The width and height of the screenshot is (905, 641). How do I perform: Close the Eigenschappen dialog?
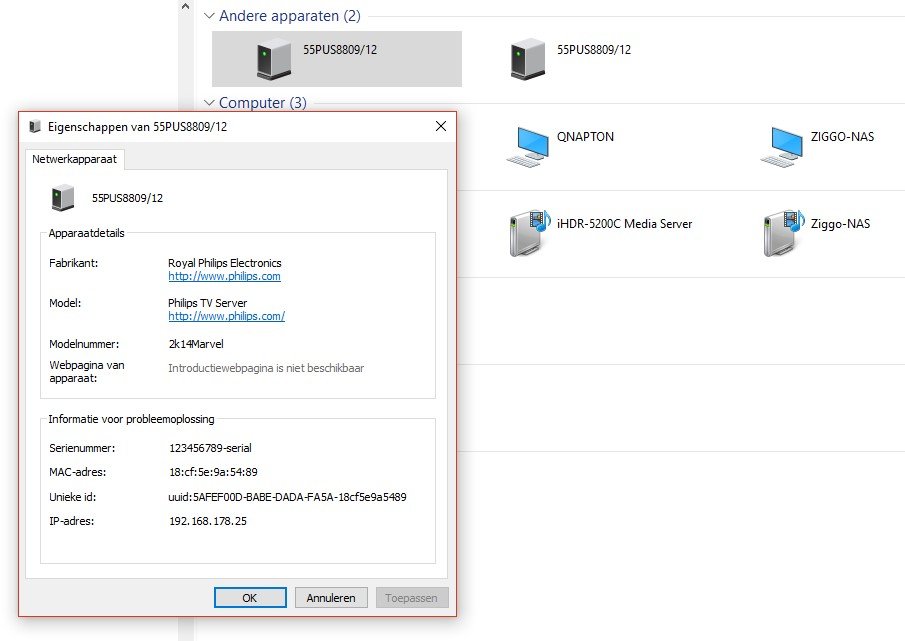[x=441, y=126]
